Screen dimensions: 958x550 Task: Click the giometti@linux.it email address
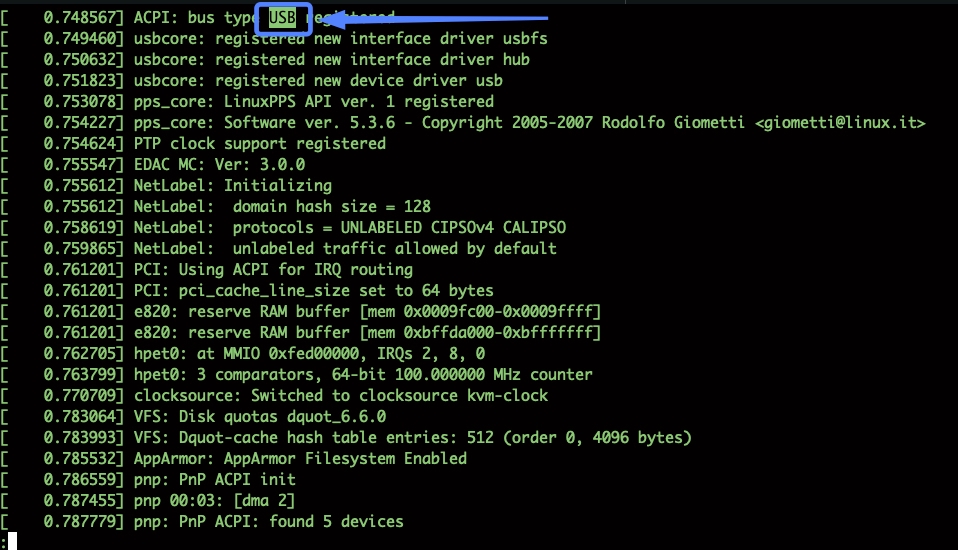840,122
